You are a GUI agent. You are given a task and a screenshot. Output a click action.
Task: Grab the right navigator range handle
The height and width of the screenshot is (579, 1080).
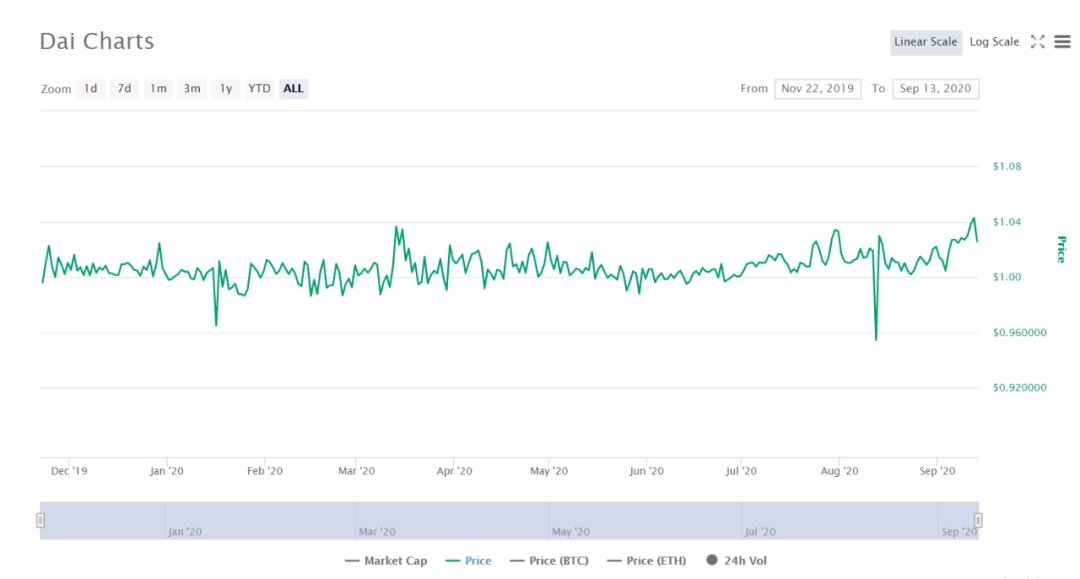click(x=978, y=520)
